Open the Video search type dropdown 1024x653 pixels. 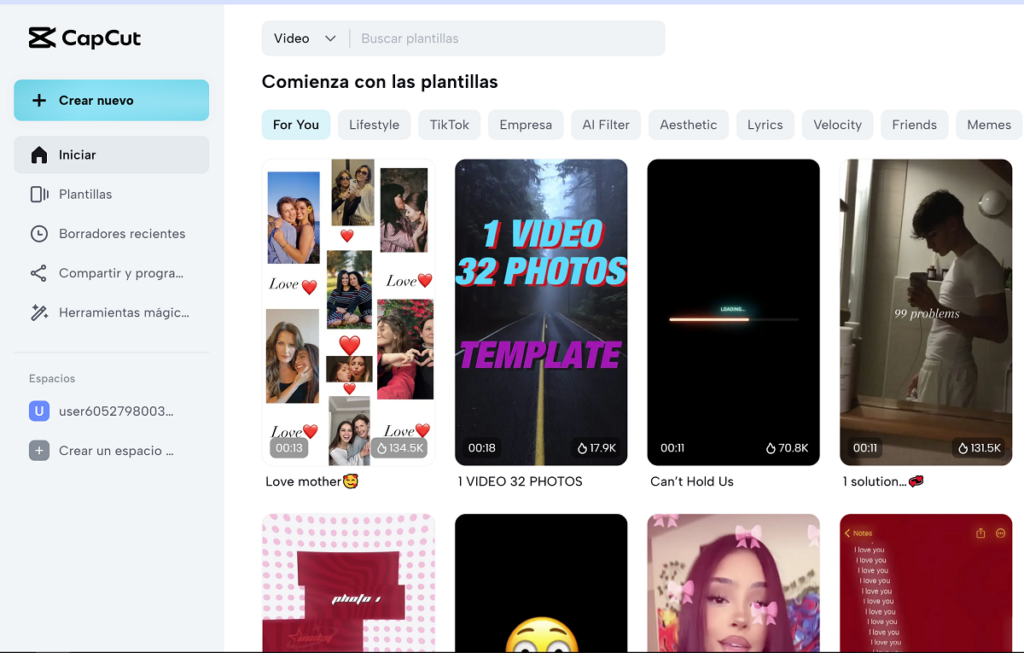tap(305, 39)
